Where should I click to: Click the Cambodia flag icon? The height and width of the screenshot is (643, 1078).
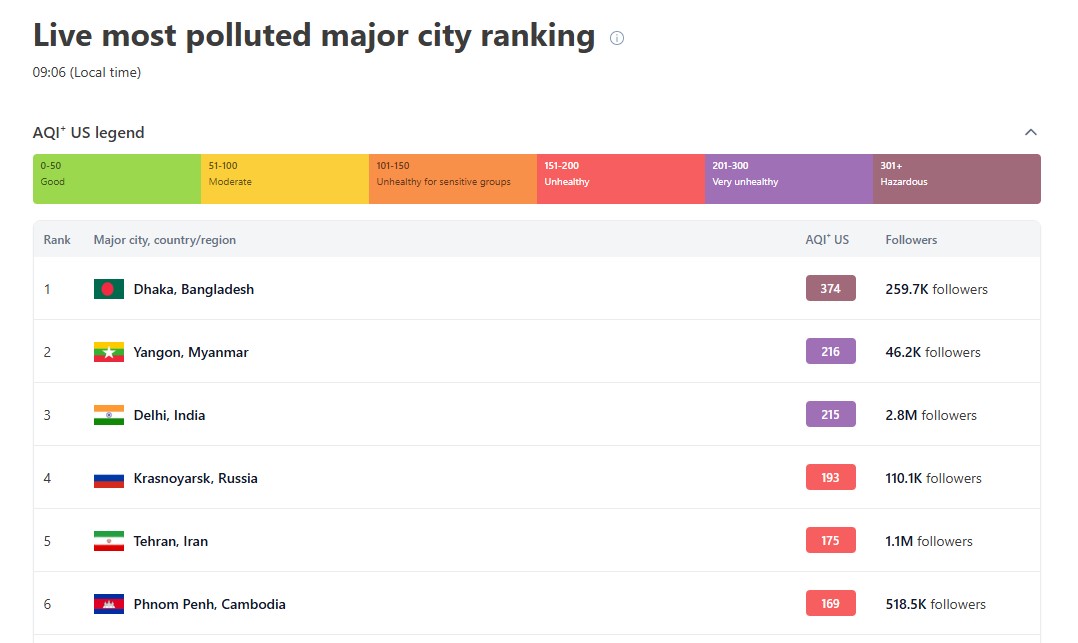(109, 604)
